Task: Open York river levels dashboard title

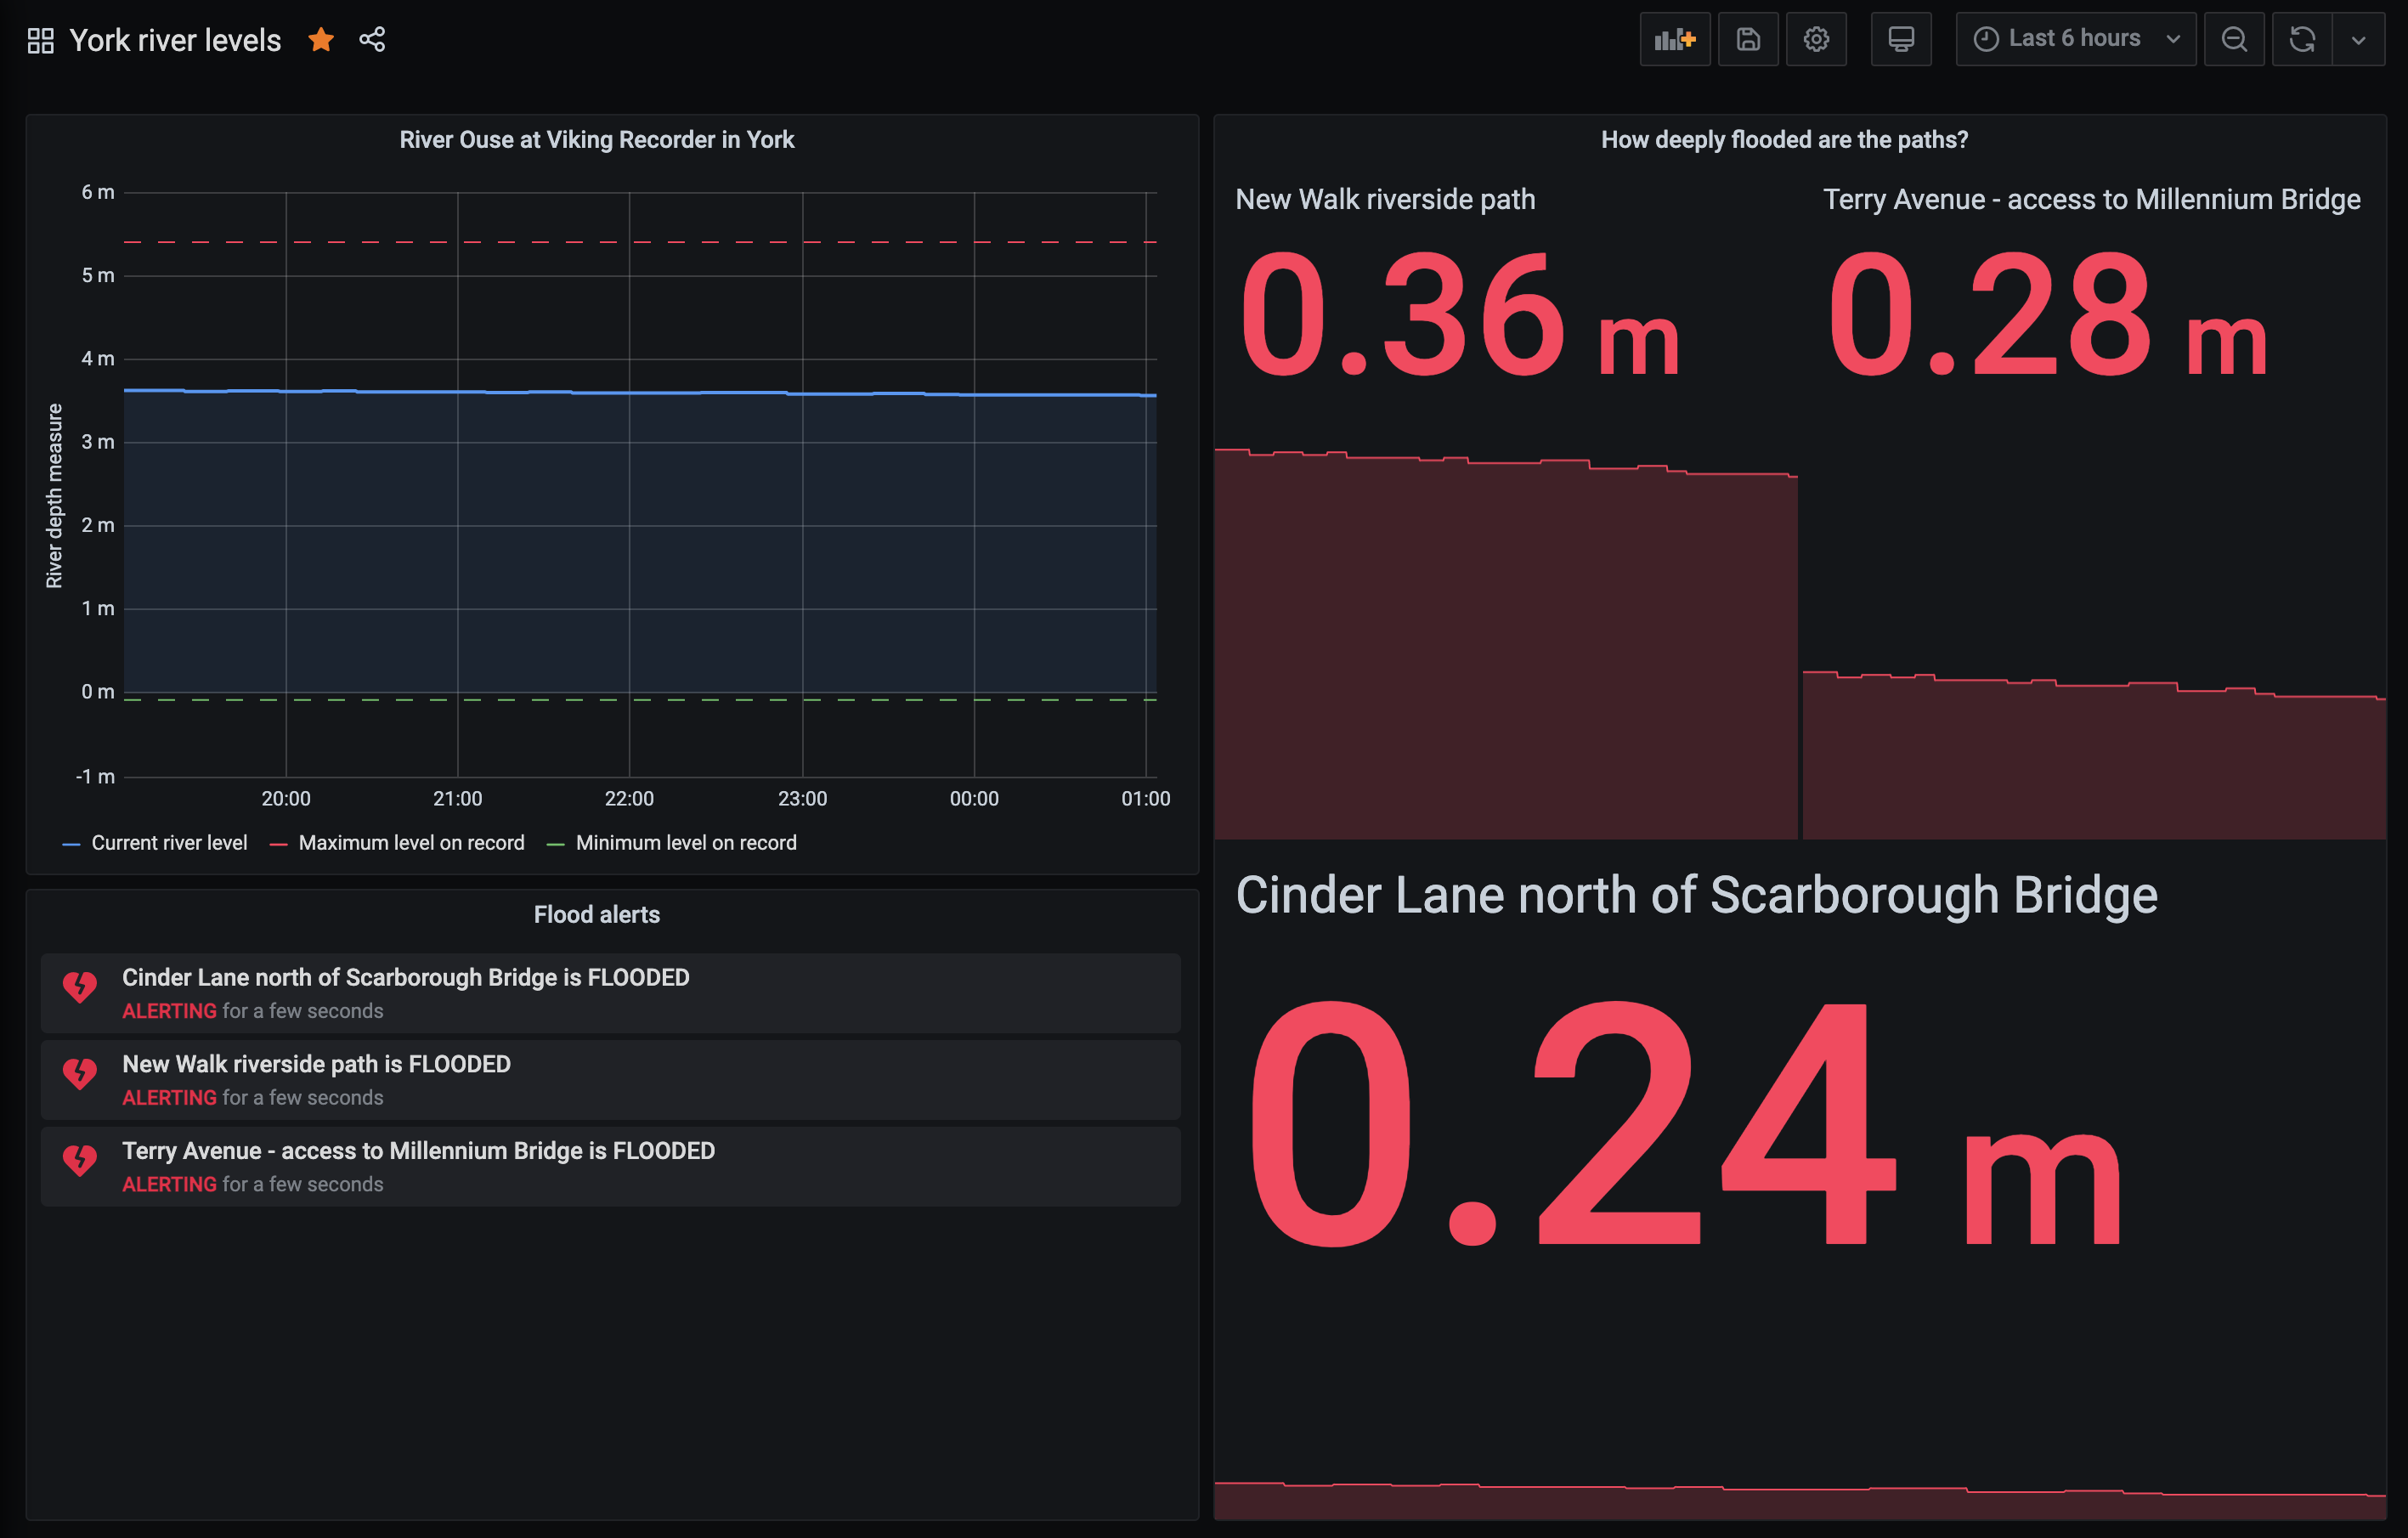Action: point(175,40)
